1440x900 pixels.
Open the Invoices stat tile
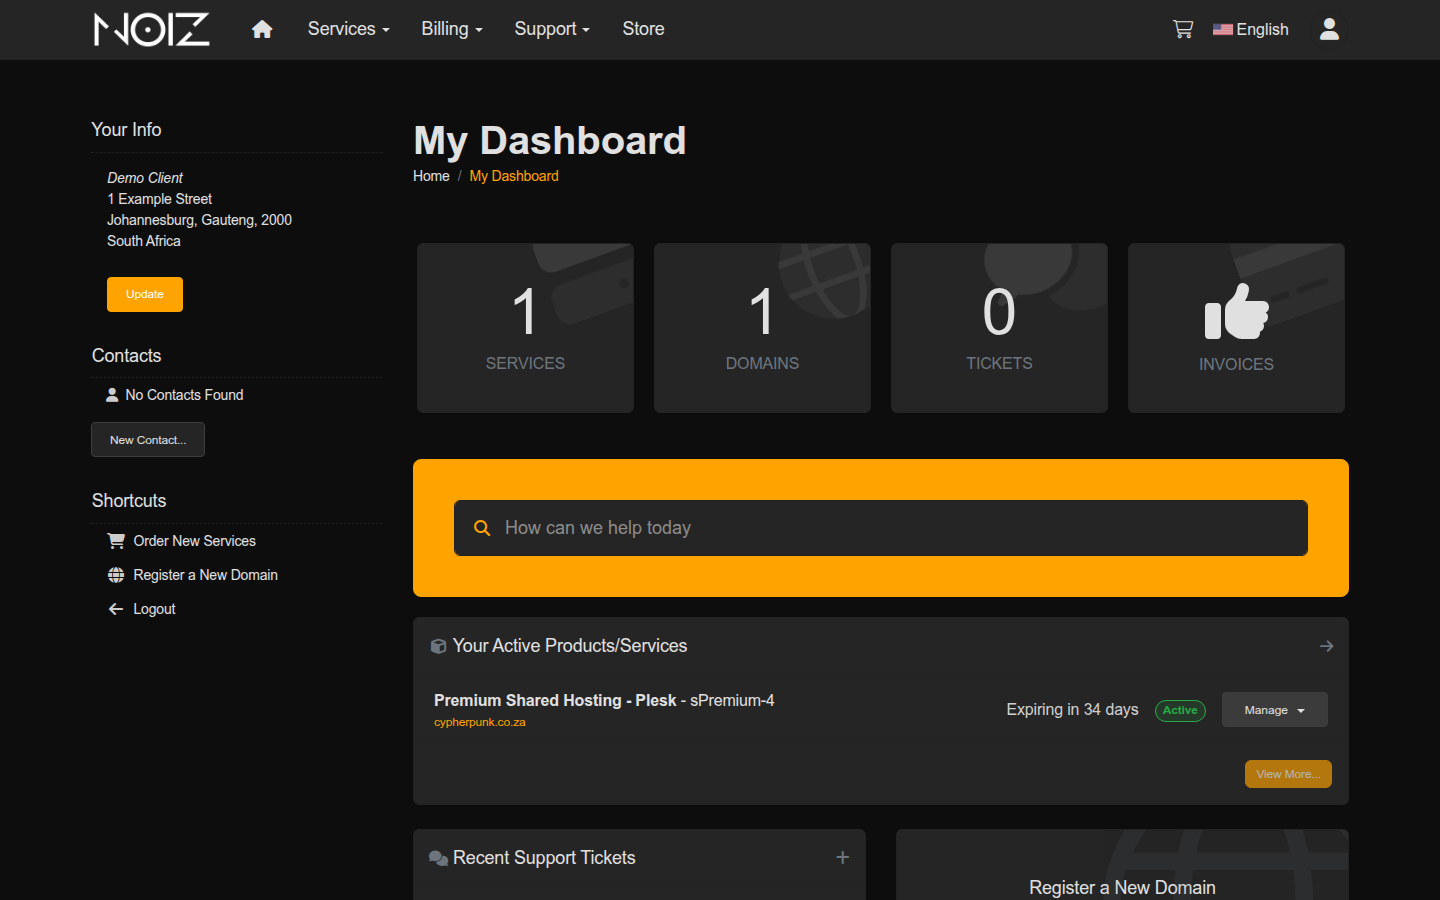[1236, 328]
